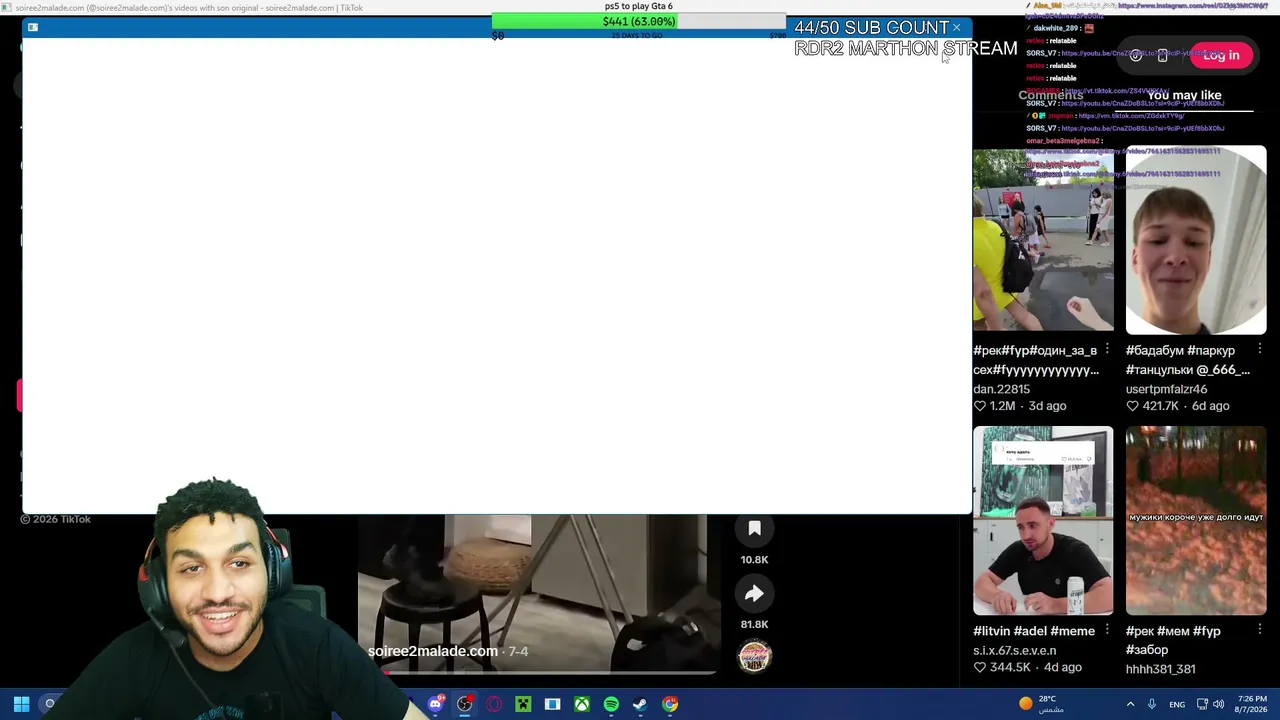Open the volume control speaker icon

[x=1219, y=704]
